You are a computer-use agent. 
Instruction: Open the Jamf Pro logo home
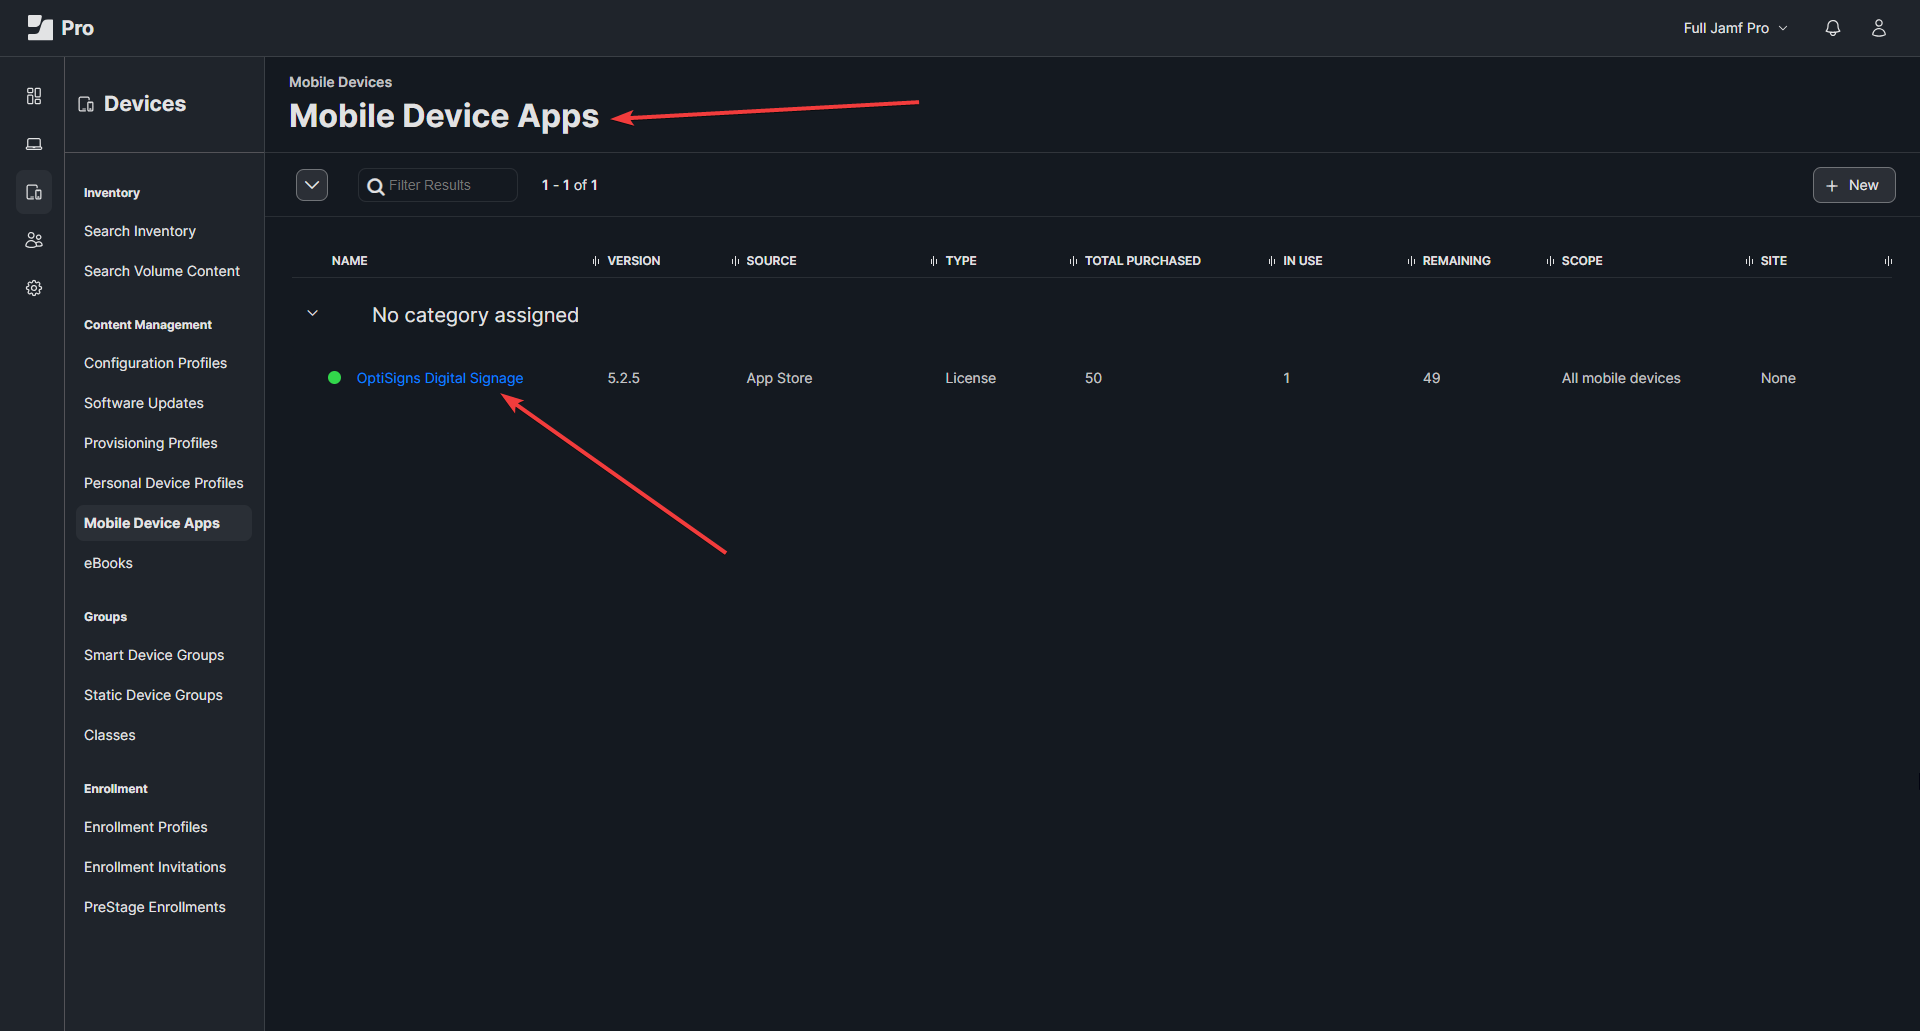60,28
